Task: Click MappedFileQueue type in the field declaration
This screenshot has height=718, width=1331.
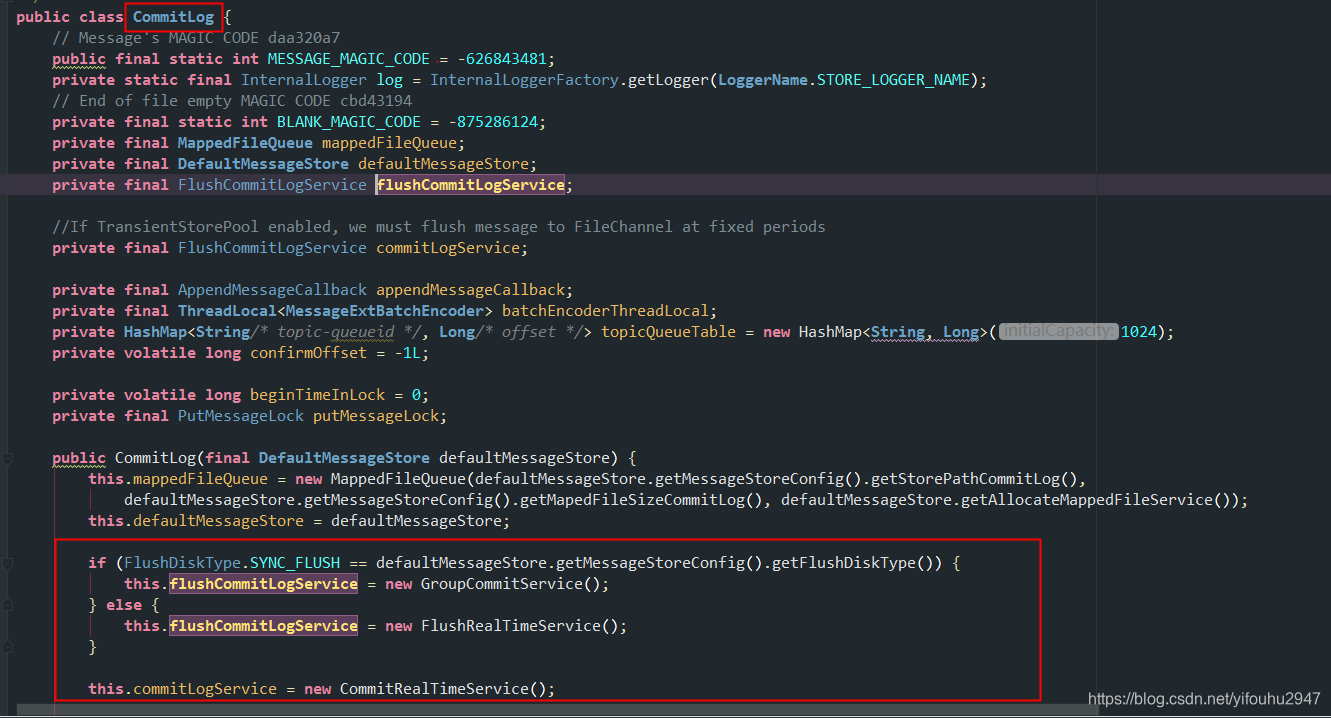Action: tap(245, 143)
